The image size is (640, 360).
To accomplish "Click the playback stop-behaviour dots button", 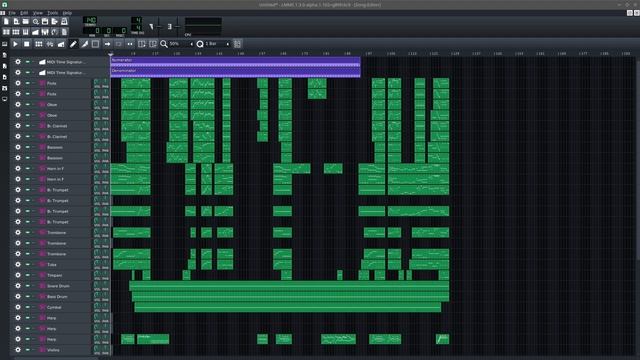I will tap(130, 44).
